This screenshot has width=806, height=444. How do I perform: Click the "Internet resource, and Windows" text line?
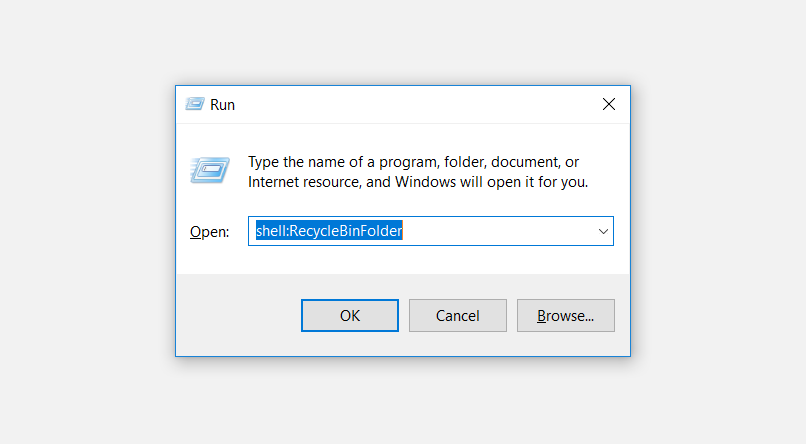coord(418,182)
